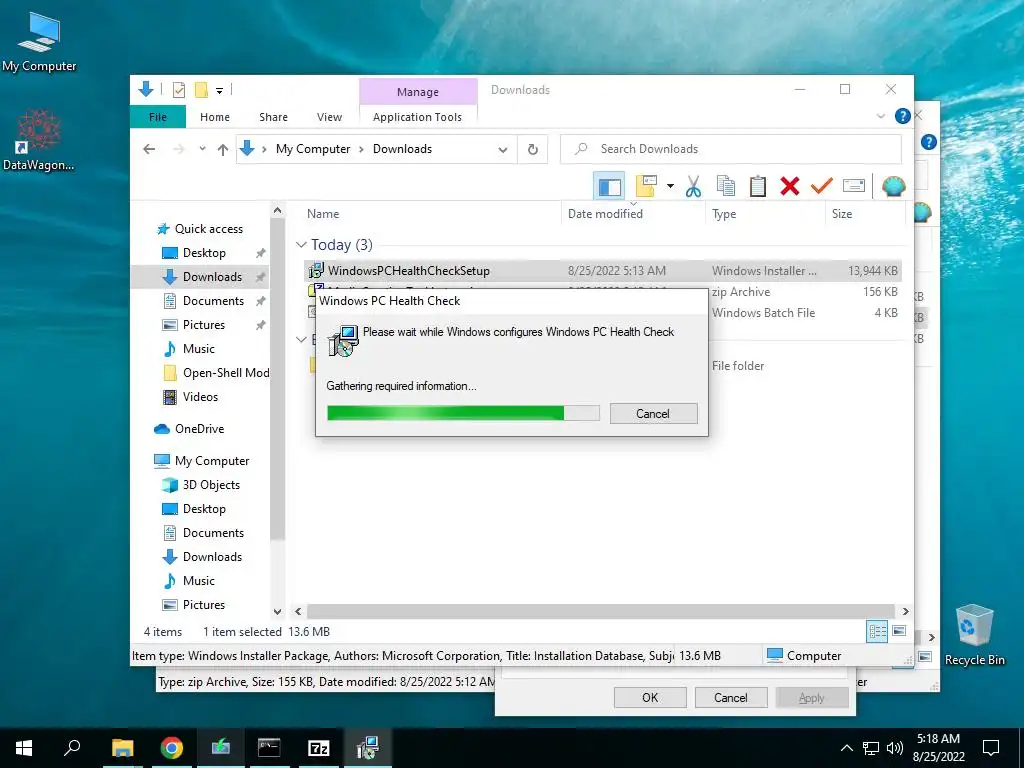Click the red X Delete icon
The width and height of the screenshot is (1024, 768).
point(790,187)
